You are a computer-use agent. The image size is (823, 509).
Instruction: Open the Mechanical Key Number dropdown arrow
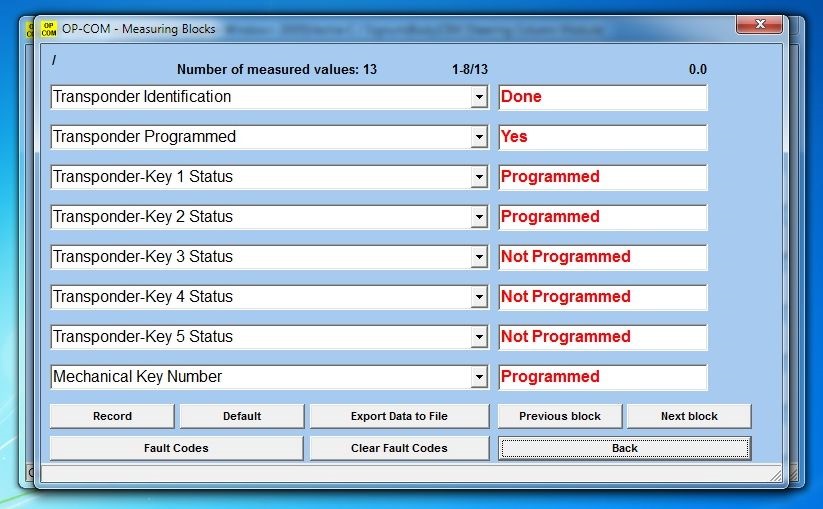[x=479, y=377]
